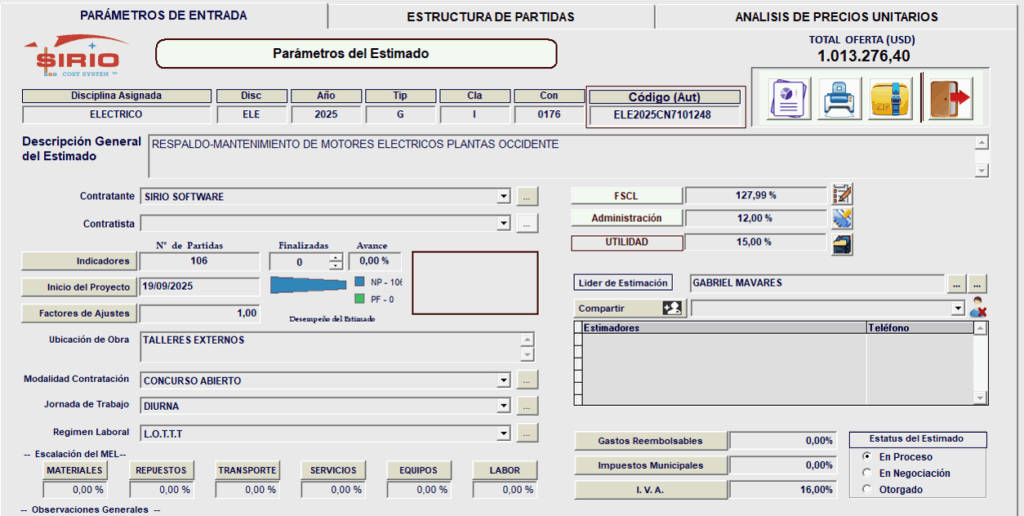Set estimate status to Otorgado
This screenshot has height=516, width=1024.
[866, 489]
